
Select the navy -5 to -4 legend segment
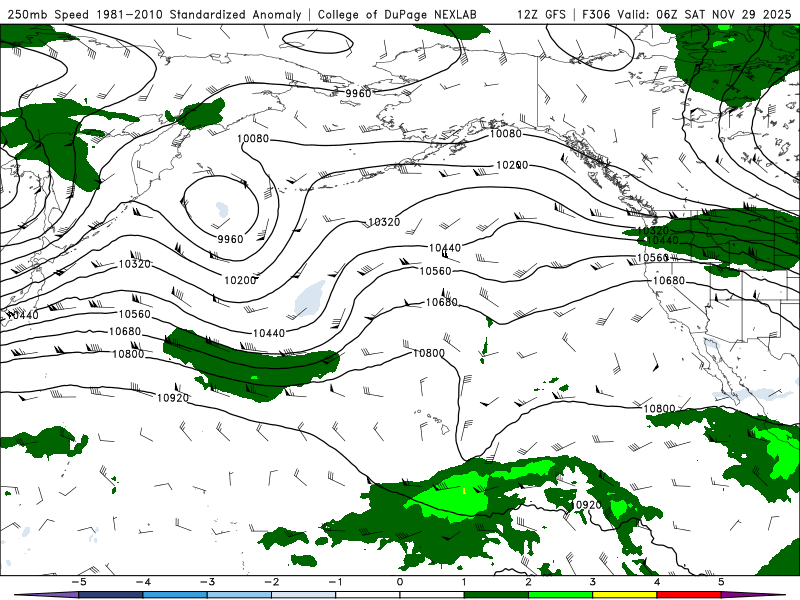[x=111, y=595]
